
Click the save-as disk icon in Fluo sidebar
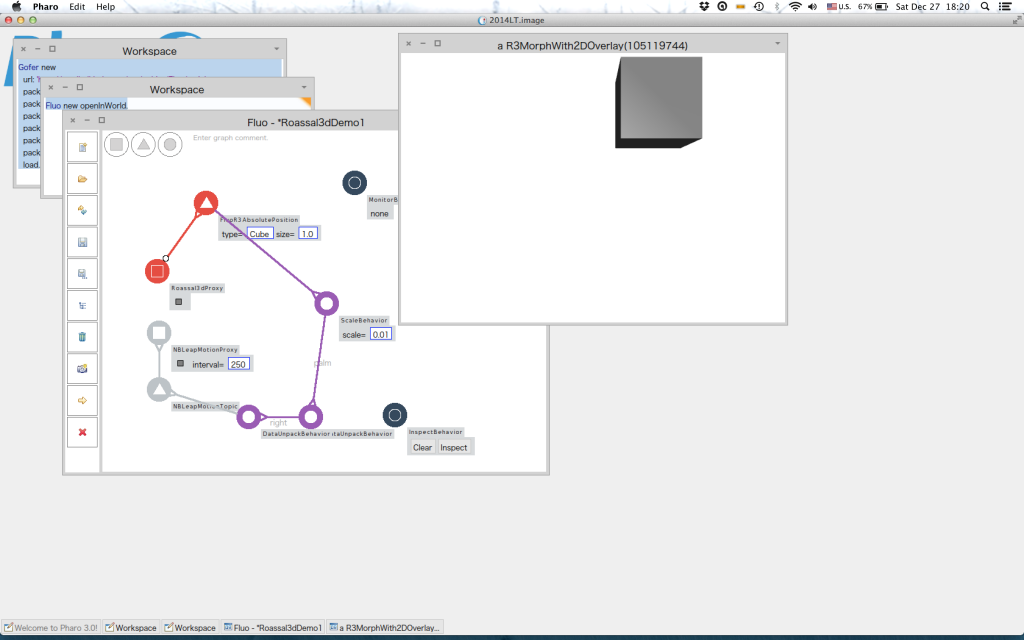click(x=82, y=274)
